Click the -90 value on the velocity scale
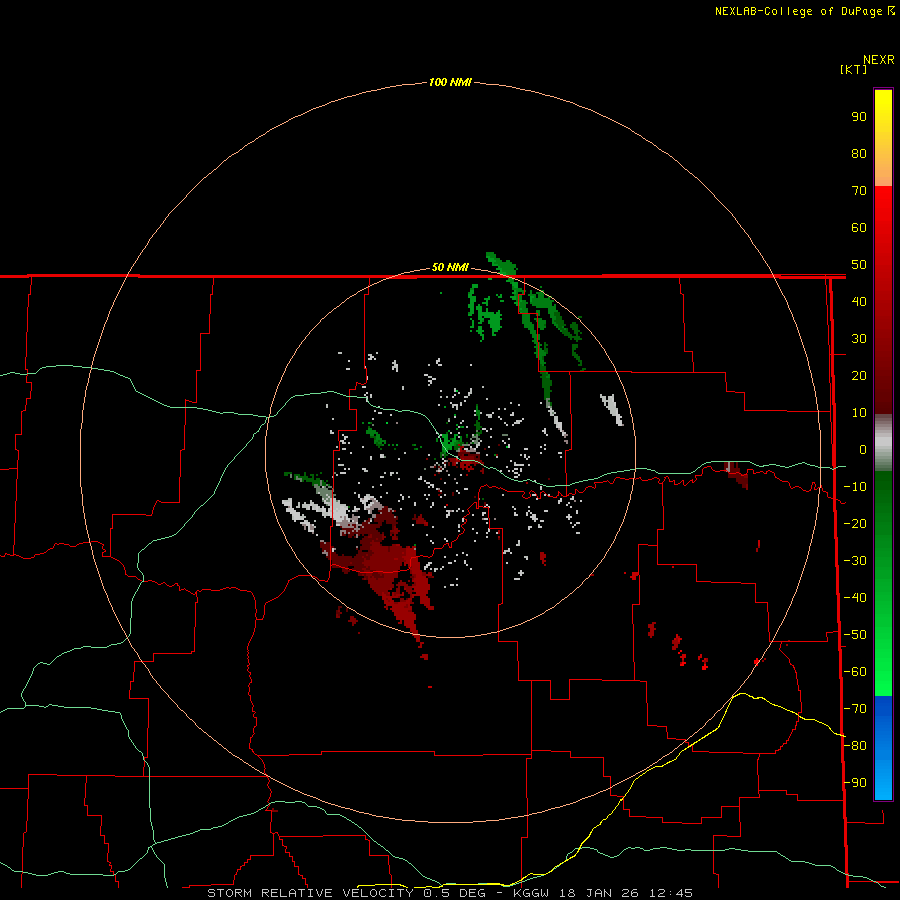This screenshot has height=900, width=900. tap(855, 783)
